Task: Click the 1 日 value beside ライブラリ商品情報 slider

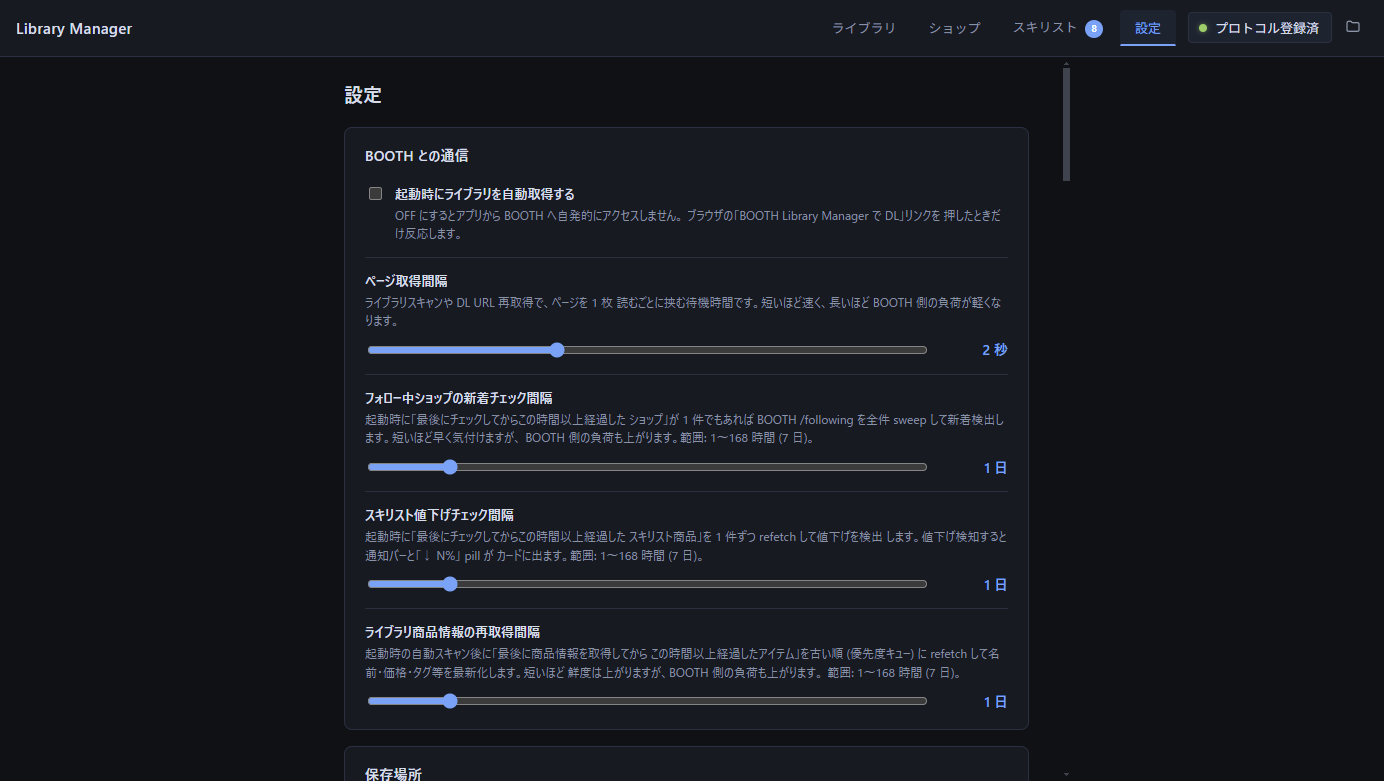Action: click(995, 701)
